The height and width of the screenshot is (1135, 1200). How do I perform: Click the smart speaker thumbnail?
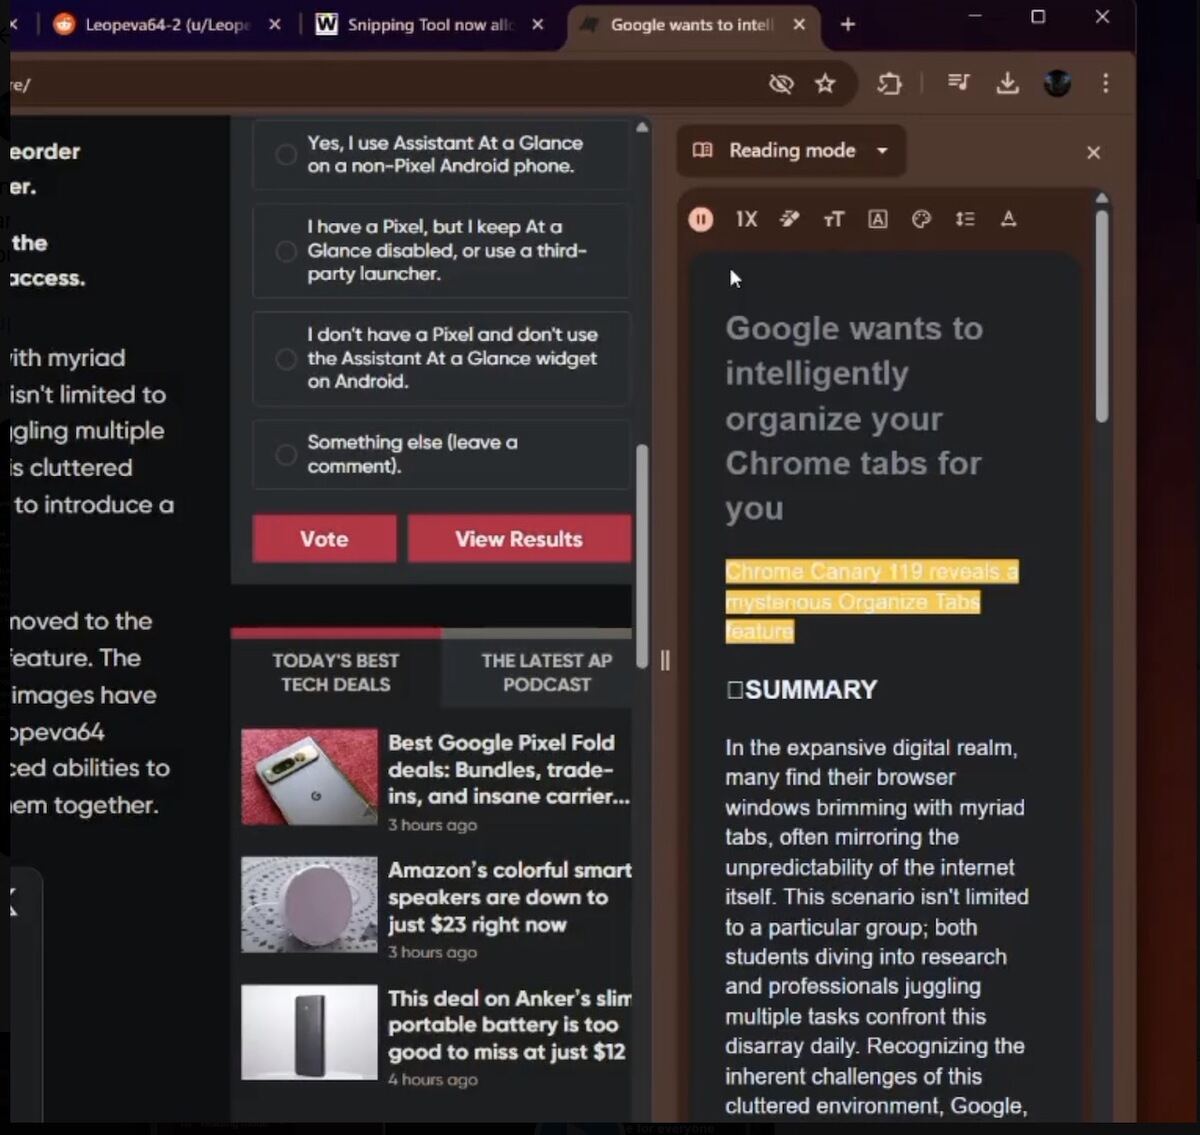(x=309, y=905)
